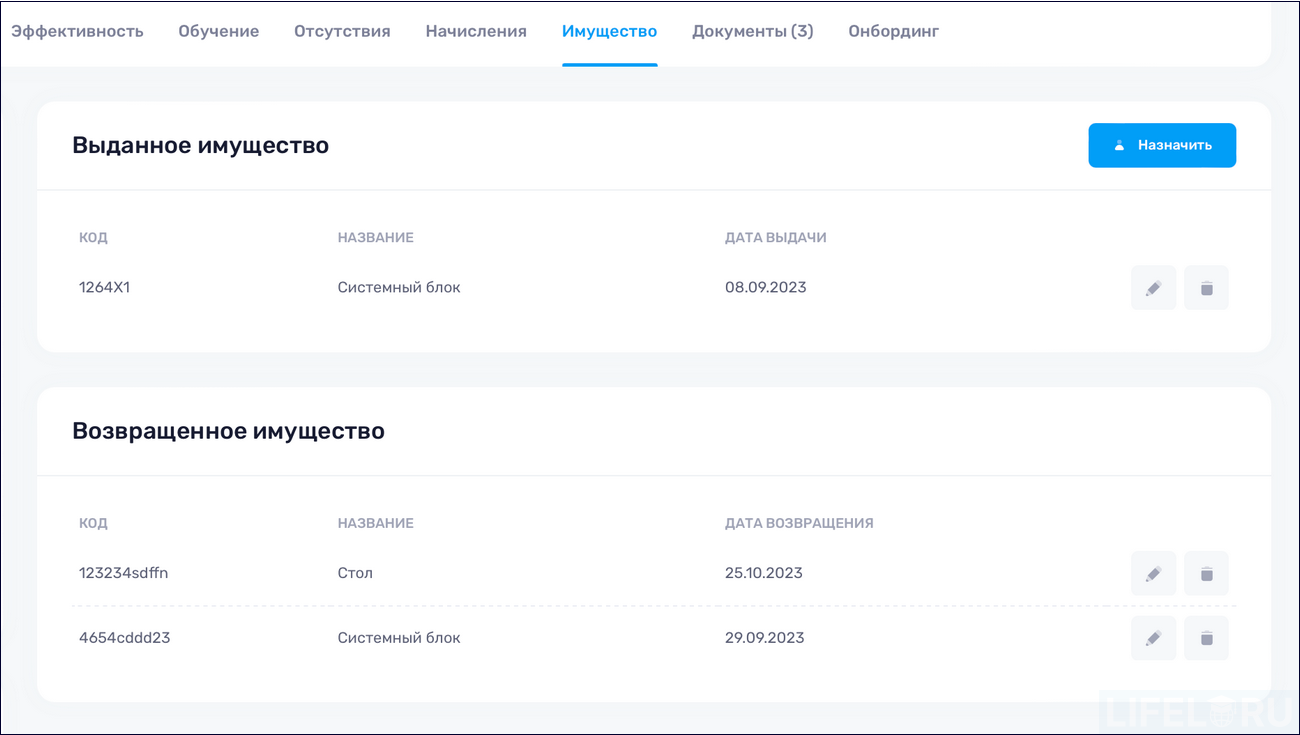Click the Возвращенное имущество section heading
Viewport: 1300px width, 735px height.
point(228,431)
